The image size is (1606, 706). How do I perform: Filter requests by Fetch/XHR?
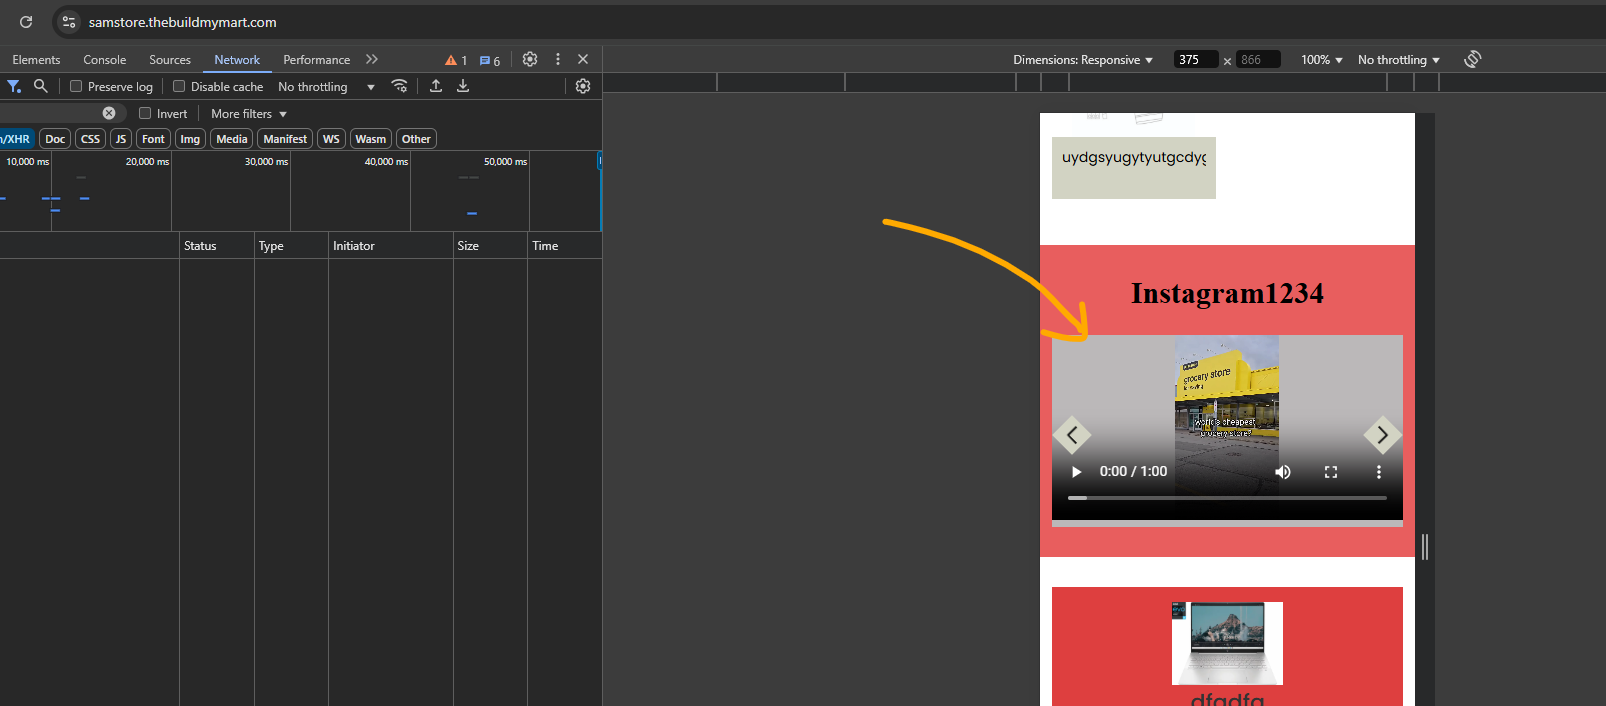pos(17,139)
